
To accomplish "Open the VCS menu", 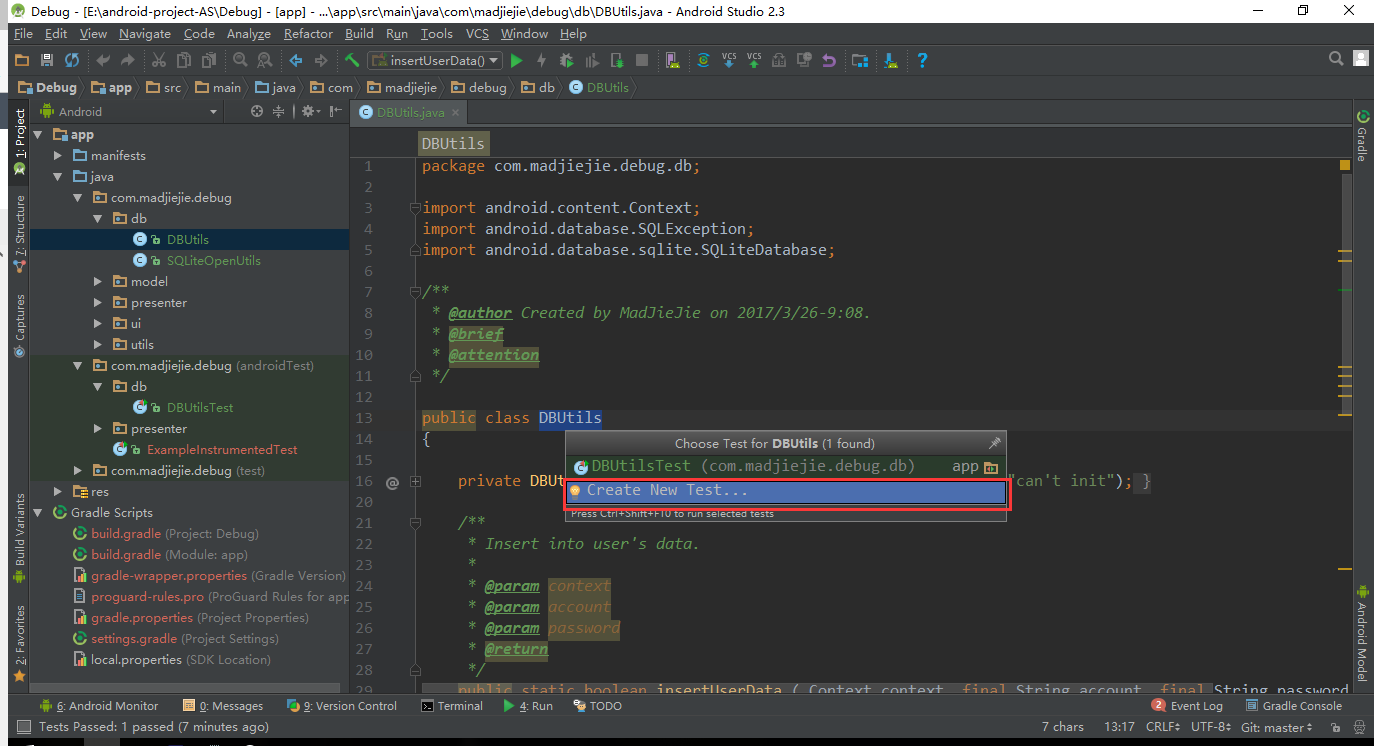I will pyautogui.click(x=477, y=33).
